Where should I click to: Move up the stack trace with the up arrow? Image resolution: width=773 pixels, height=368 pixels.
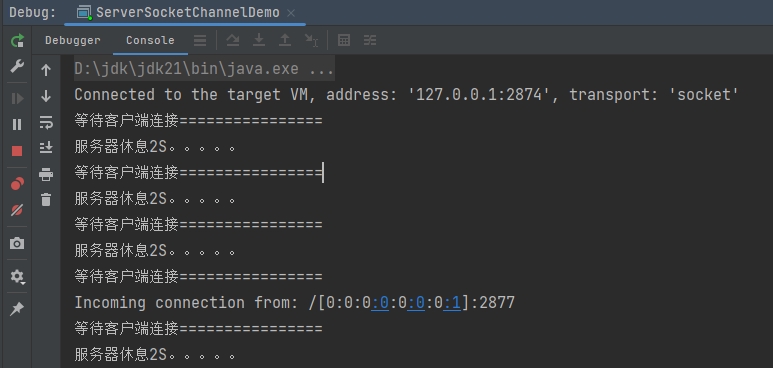pos(46,70)
